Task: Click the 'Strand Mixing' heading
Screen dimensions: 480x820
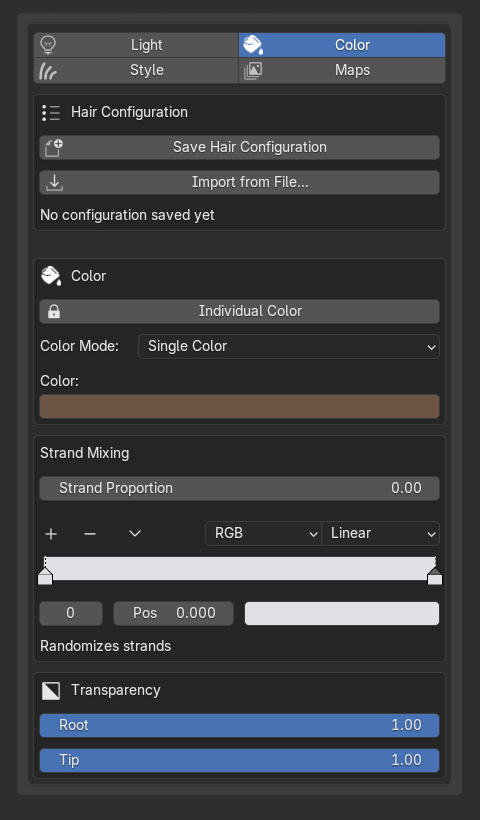Action: (85, 453)
